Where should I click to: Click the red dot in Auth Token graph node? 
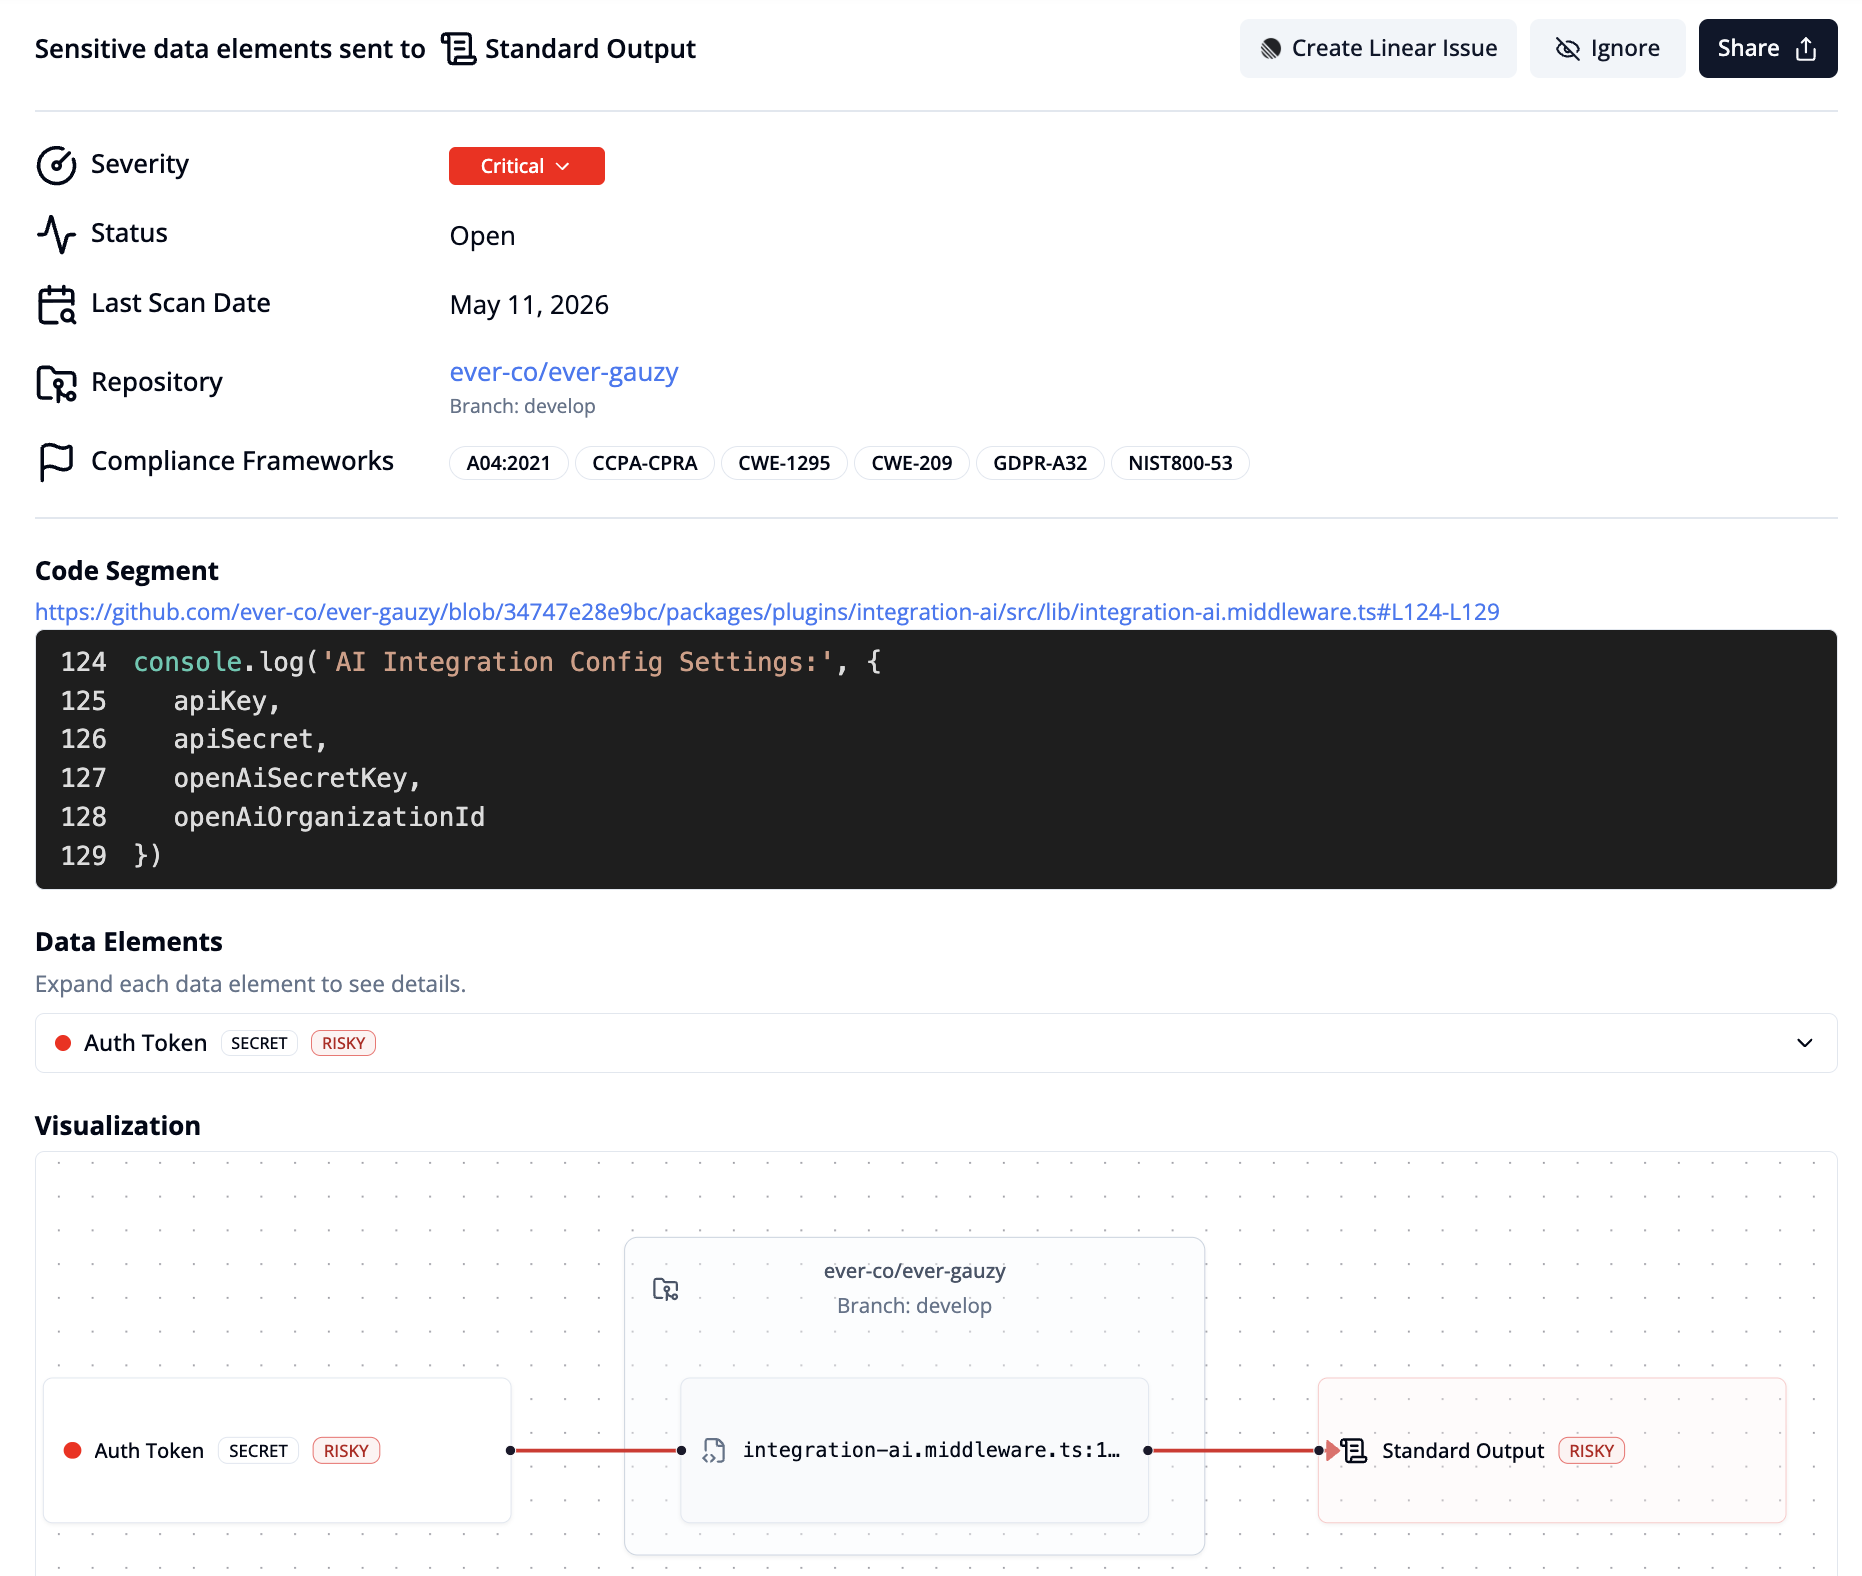pos(72,1450)
